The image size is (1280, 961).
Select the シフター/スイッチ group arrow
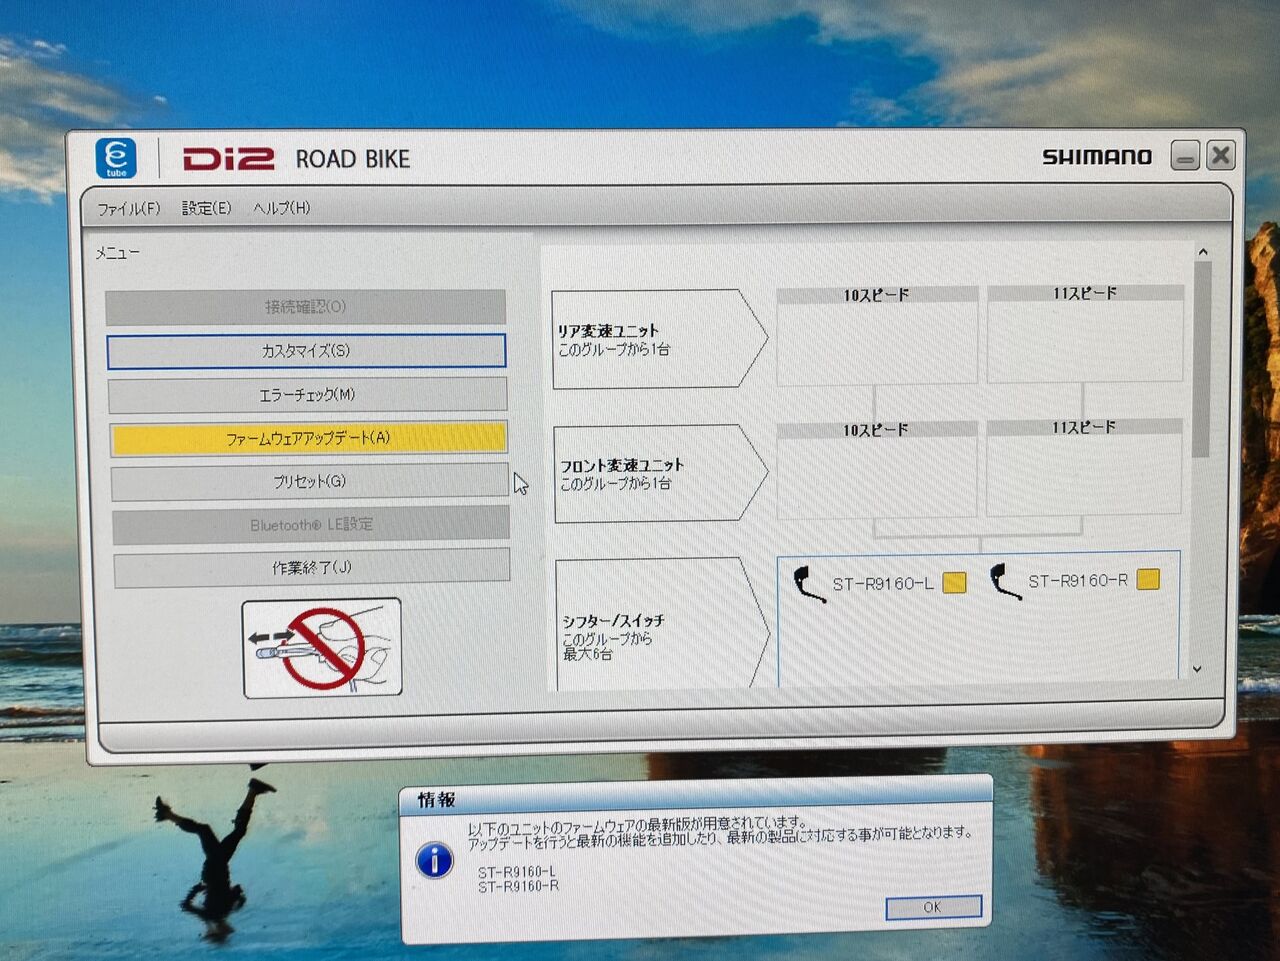pos(663,625)
